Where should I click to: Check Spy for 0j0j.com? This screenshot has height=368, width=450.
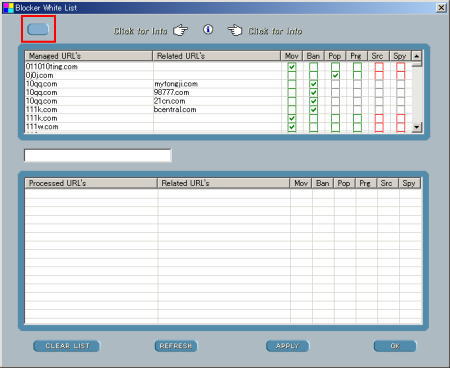tap(401, 75)
